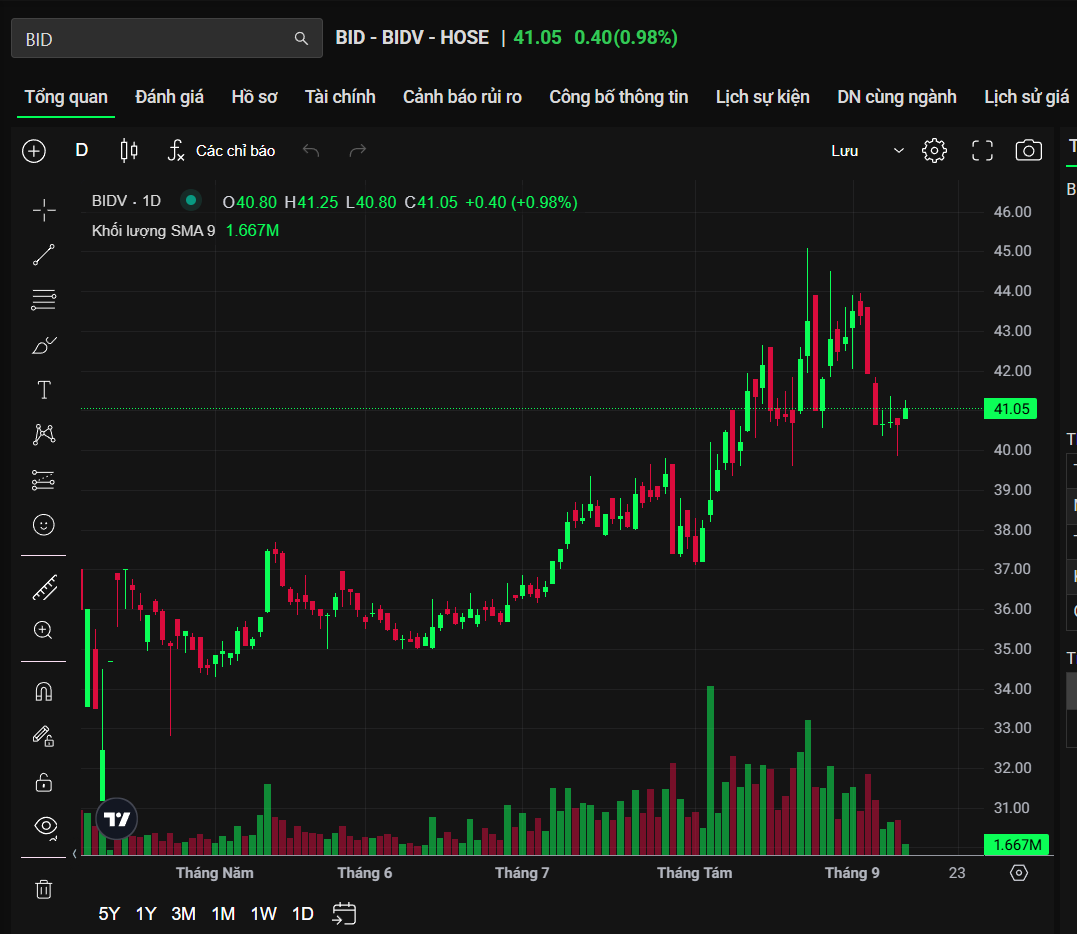Toggle hide all drawings eye
The image size is (1077, 934).
pyautogui.click(x=46, y=826)
